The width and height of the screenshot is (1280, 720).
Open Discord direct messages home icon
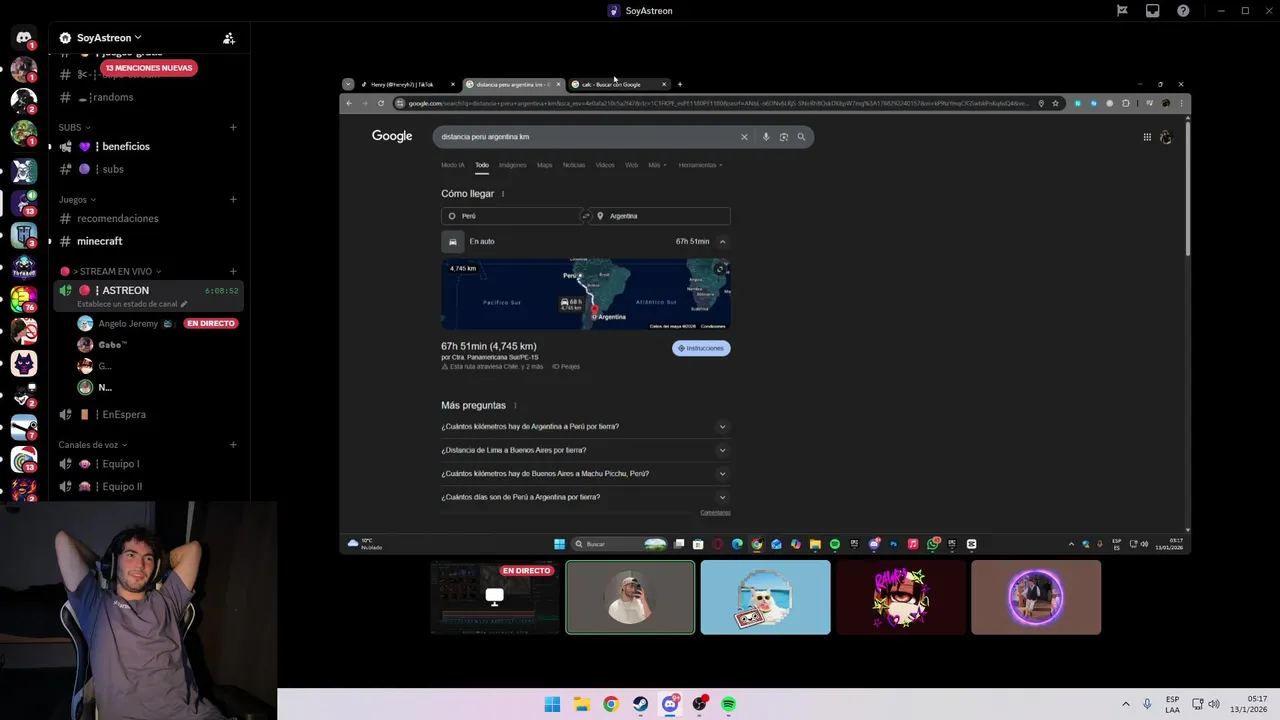coord(24,38)
